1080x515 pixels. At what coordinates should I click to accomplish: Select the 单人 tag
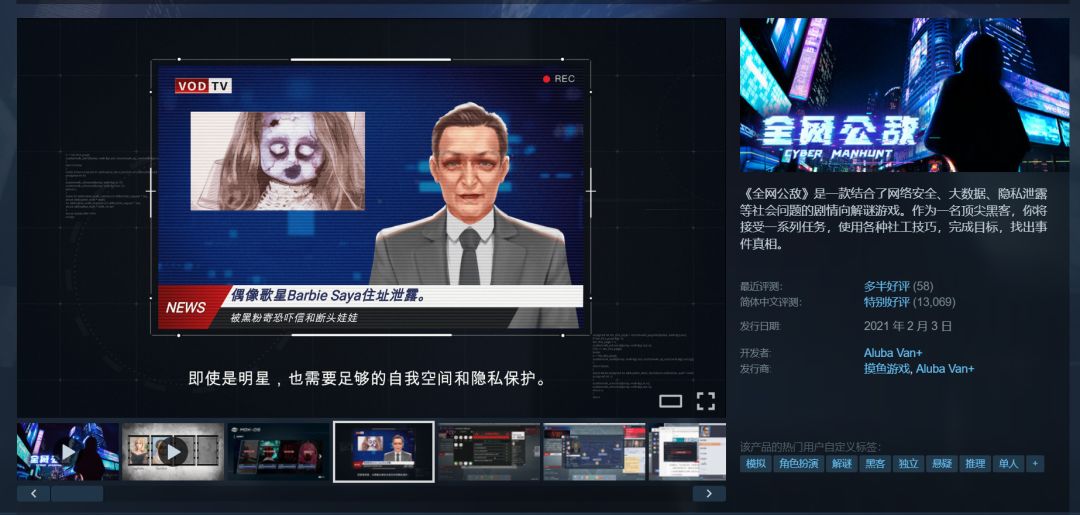1008,464
